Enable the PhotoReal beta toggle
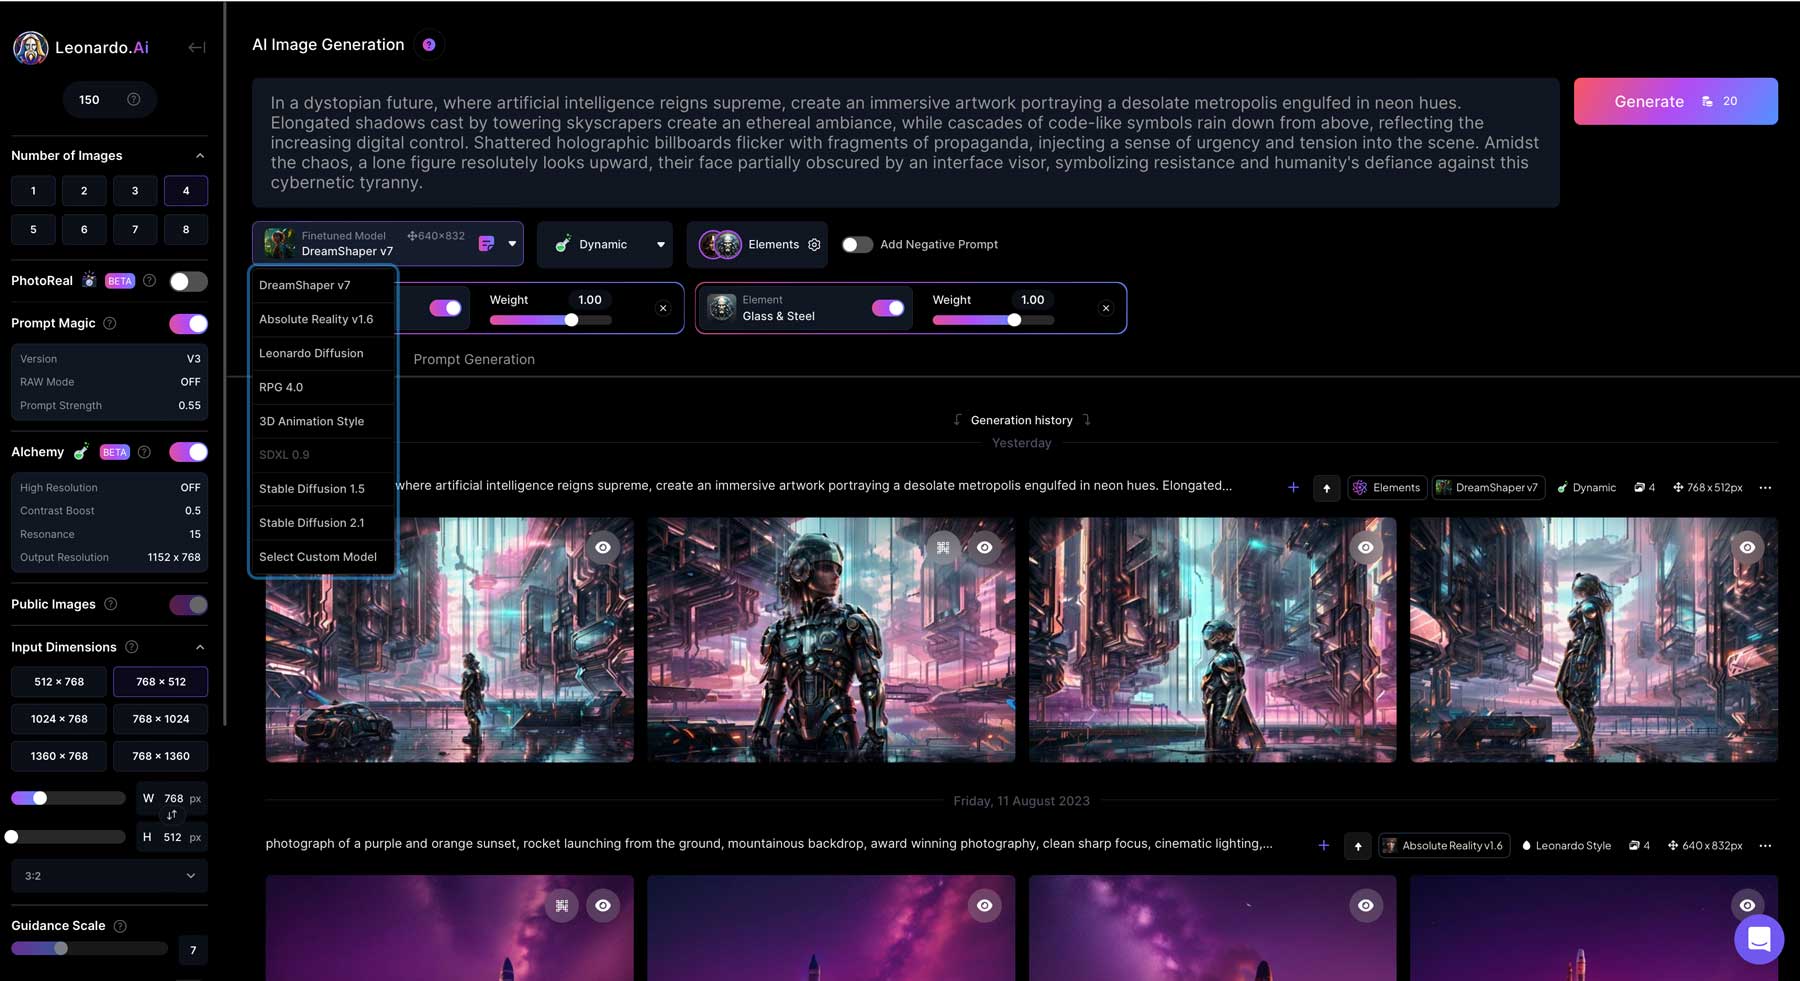 tap(186, 281)
